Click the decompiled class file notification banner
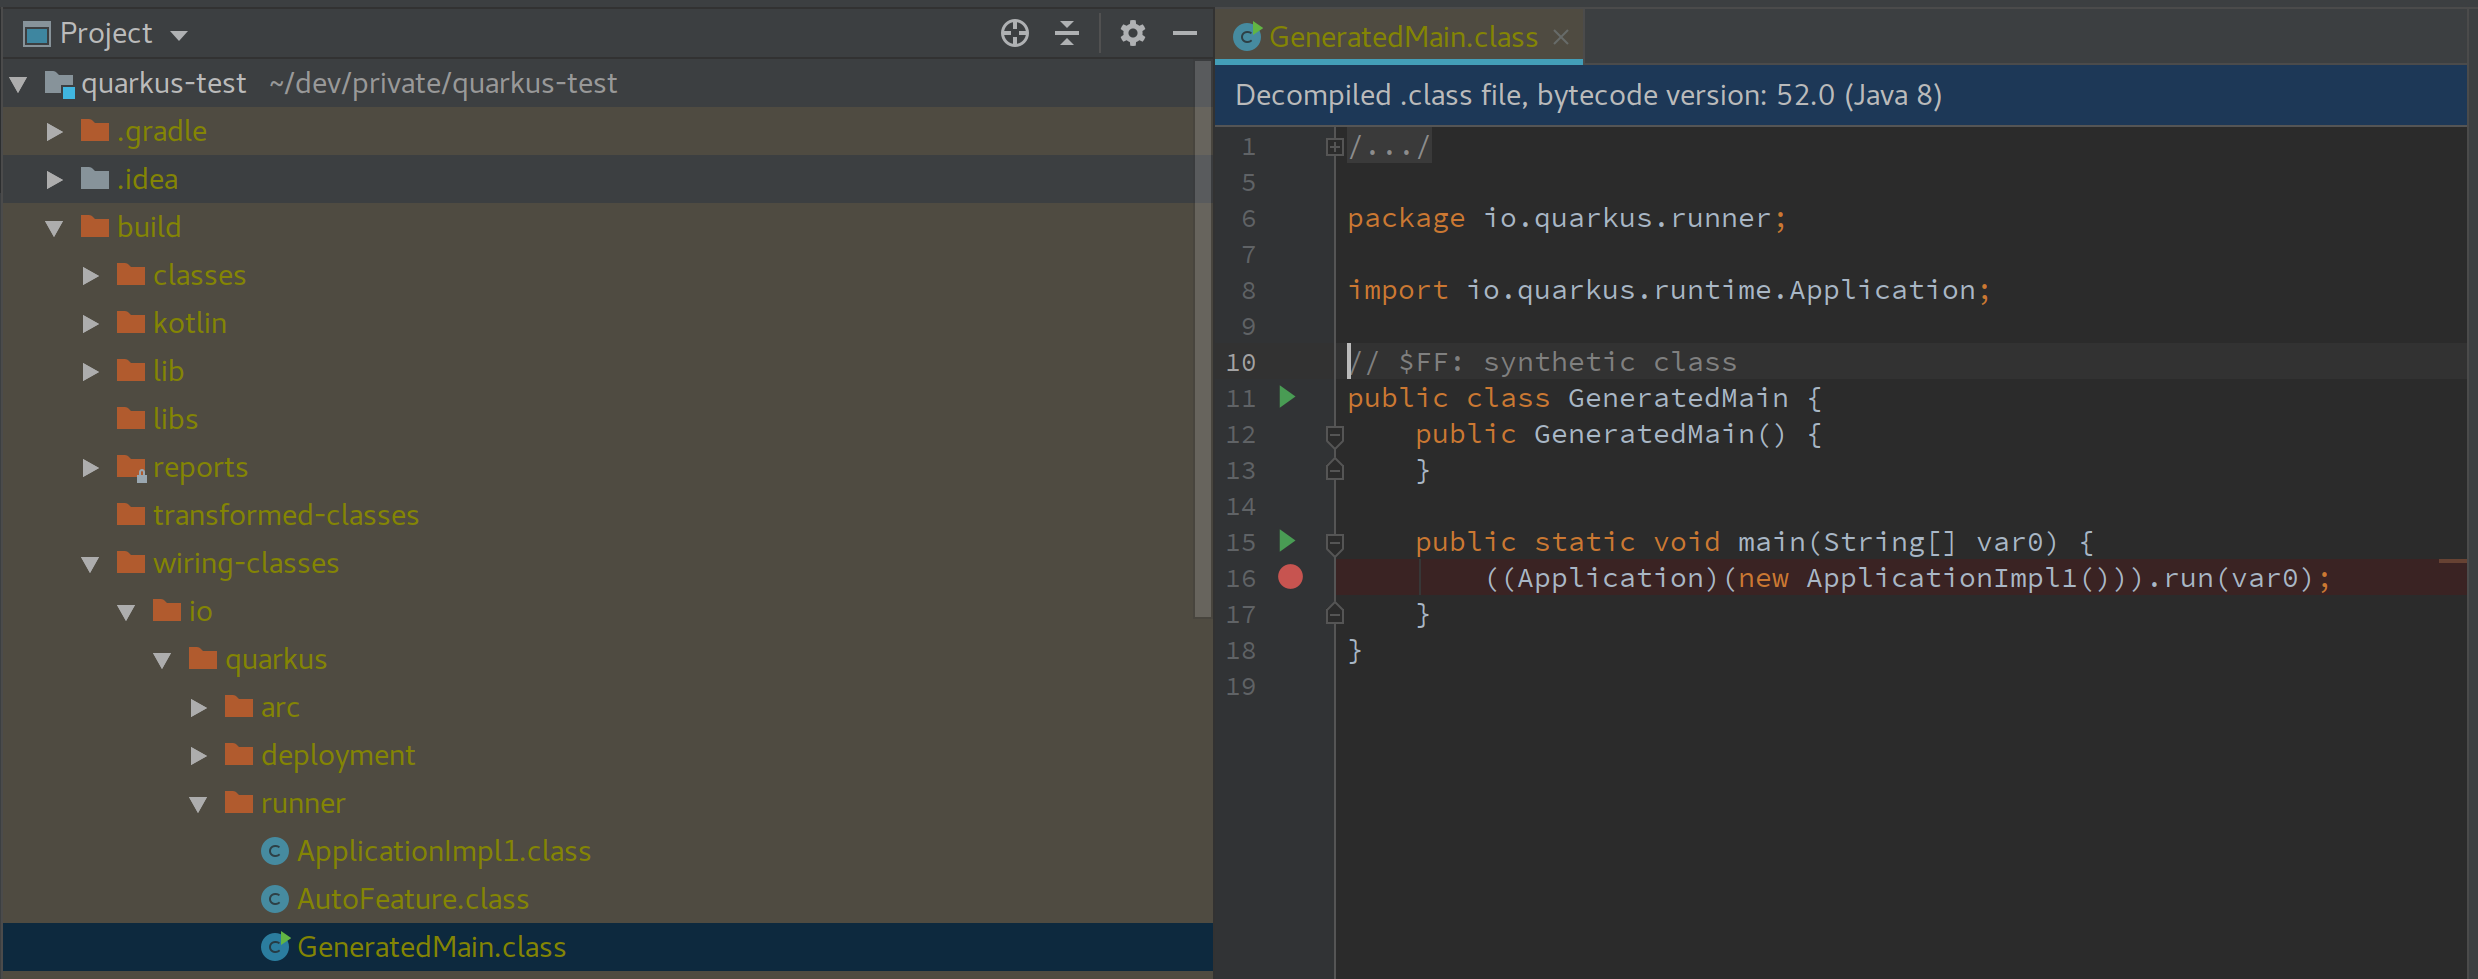The height and width of the screenshot is (979, 2478). pos(1840,96)
